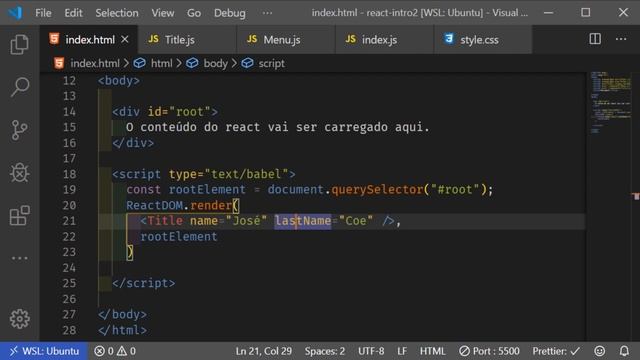Click querySelector on line 19
This screenshot has width=640, height=360.
(377, 190)
